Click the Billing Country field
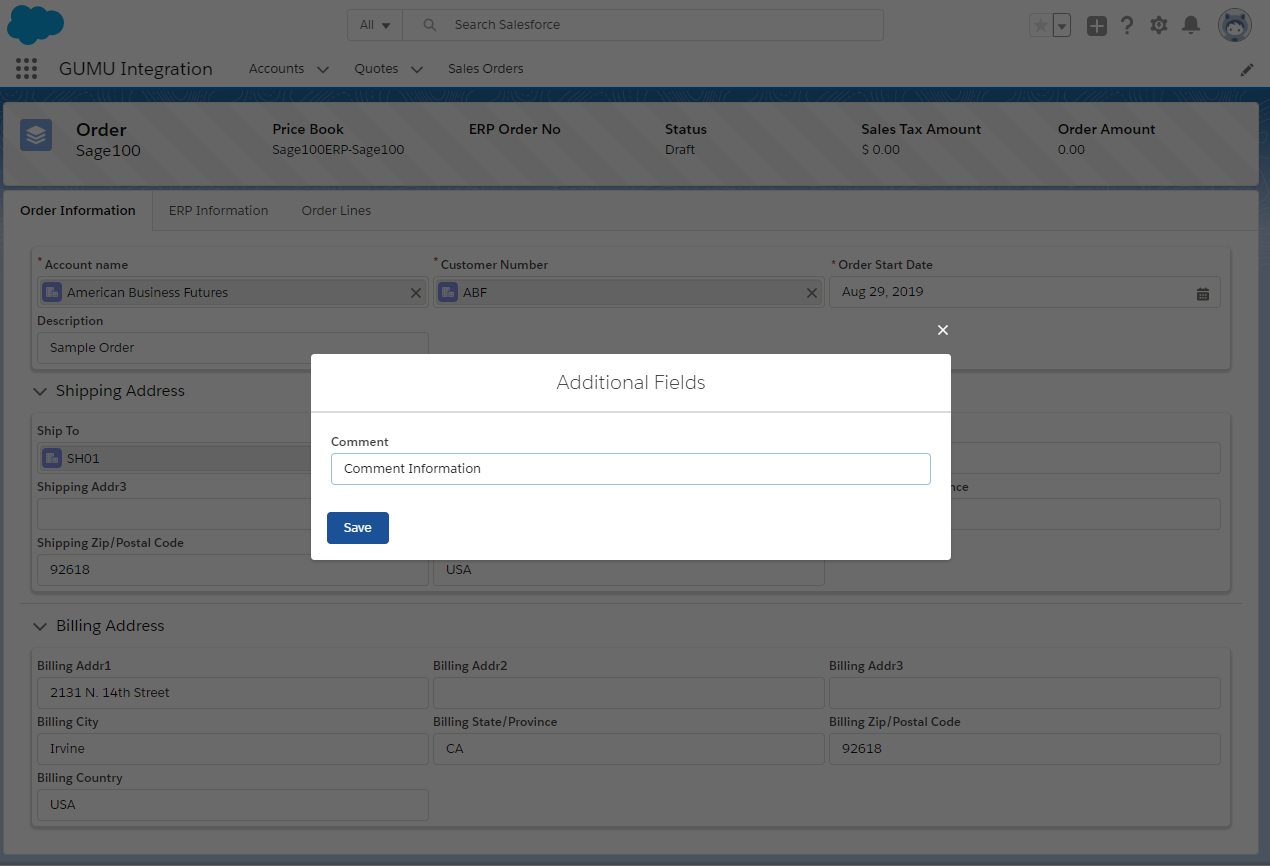 click(233, 805)
